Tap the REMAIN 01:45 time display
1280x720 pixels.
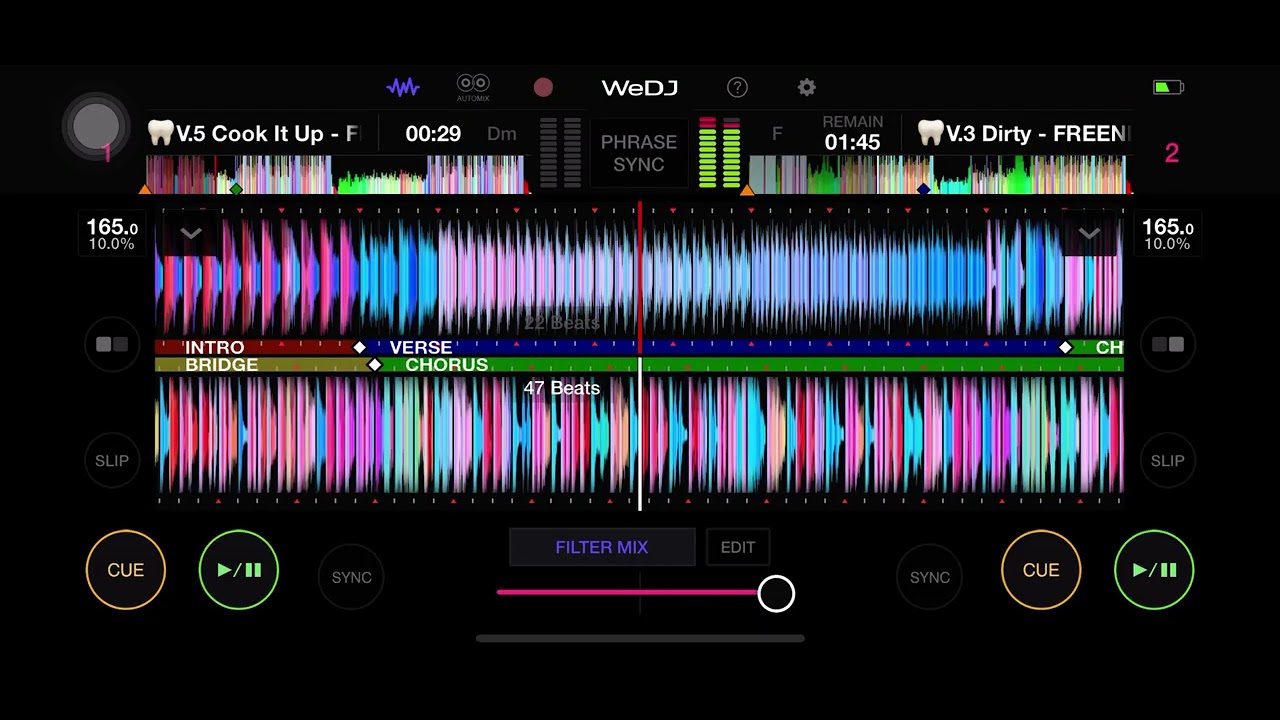852,134
